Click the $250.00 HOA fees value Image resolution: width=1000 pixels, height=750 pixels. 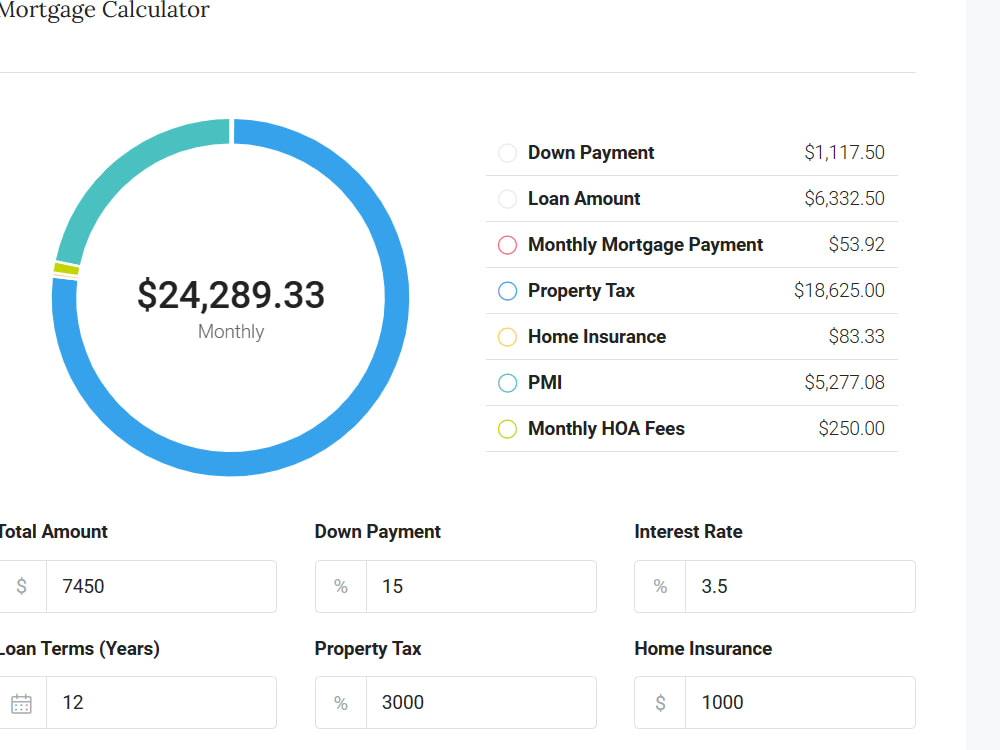tap(851, 428)
